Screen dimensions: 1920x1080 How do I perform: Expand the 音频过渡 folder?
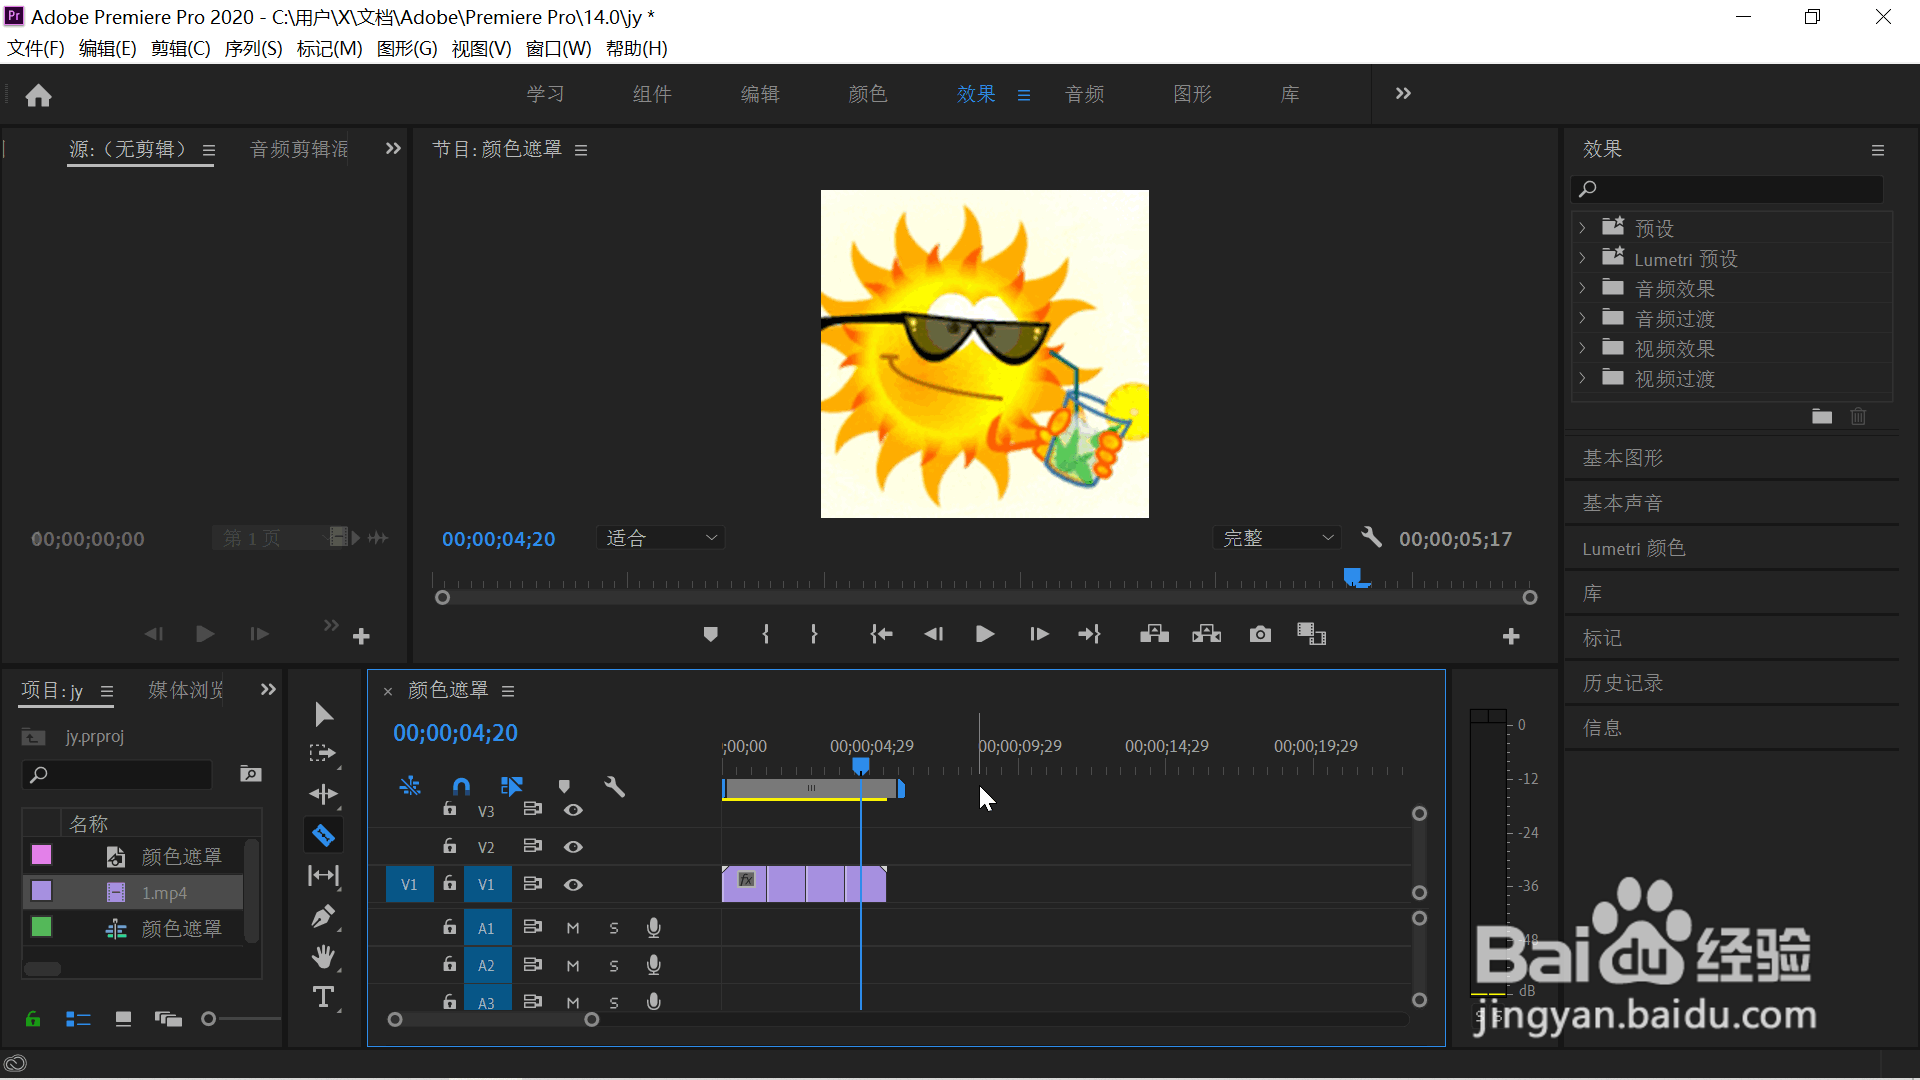coord(1582,318)
